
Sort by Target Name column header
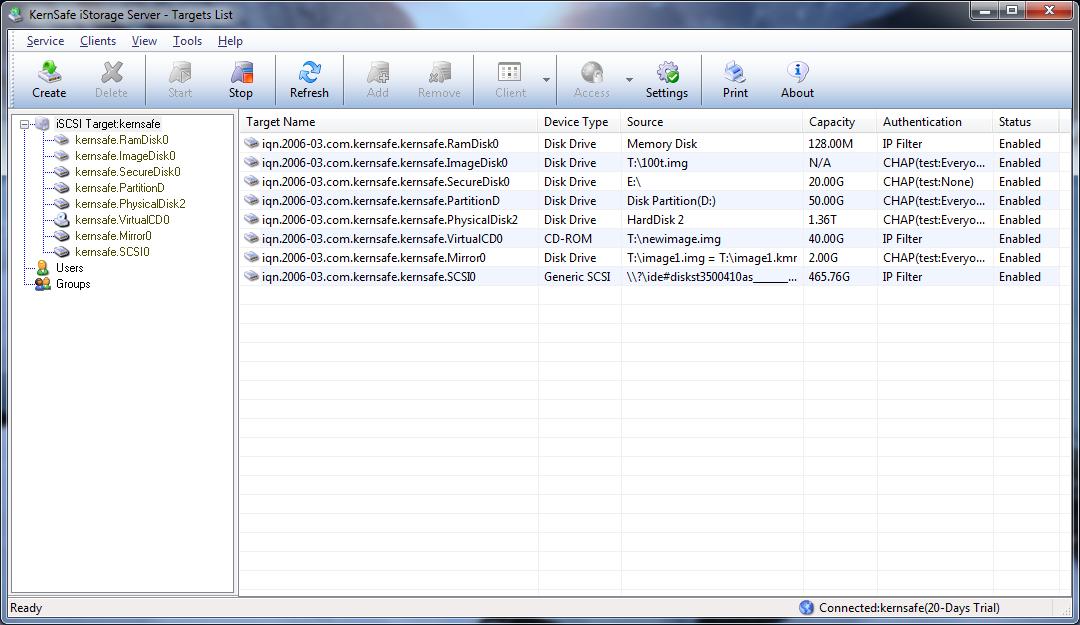click(x=388, y=122)
